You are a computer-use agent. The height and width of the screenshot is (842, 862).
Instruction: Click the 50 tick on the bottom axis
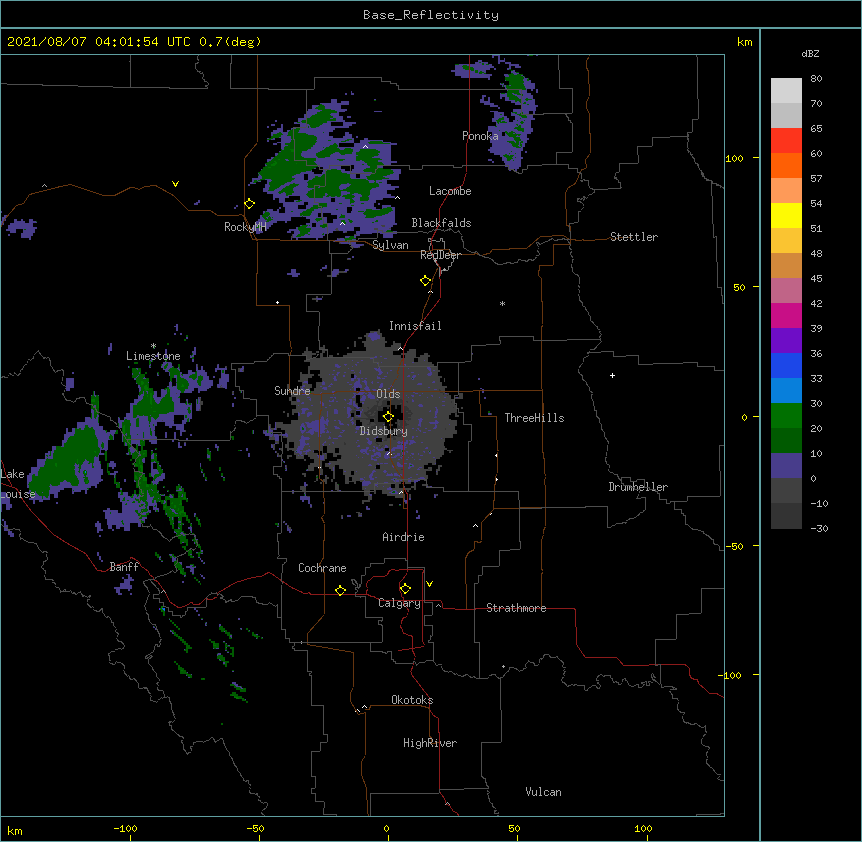(514, 828)
